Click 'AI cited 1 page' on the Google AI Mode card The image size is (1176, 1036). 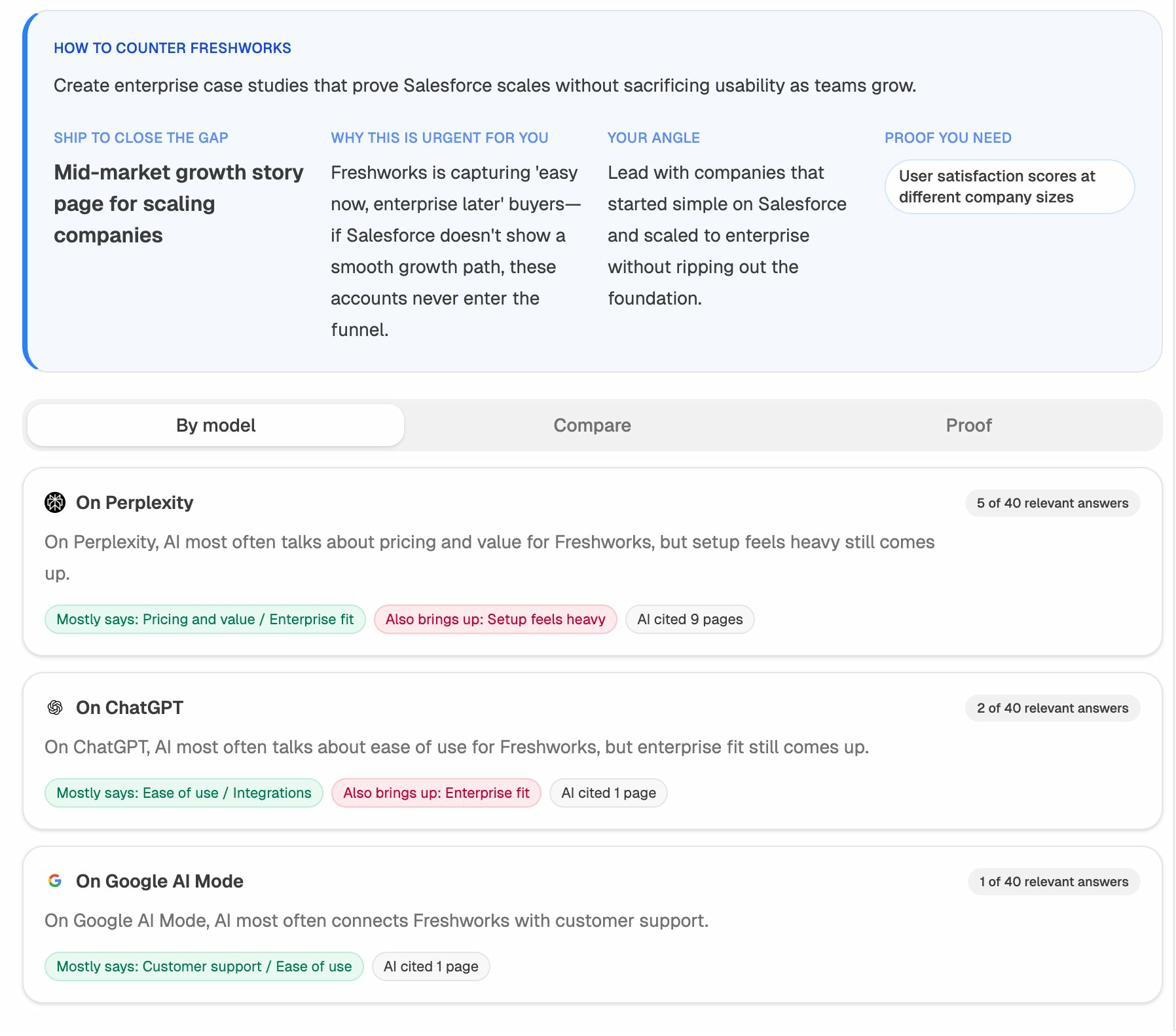pos(431,965)
